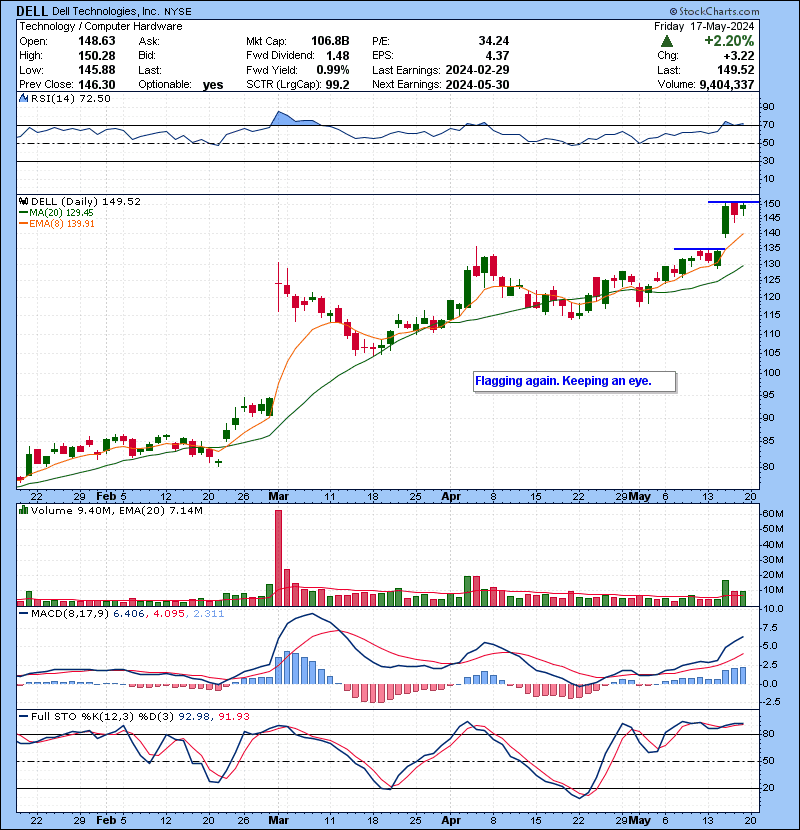Screen dimensions: 800x830
Task: Click the Last Earnings date 2024-02-29
Action: (x=478, y=70)
